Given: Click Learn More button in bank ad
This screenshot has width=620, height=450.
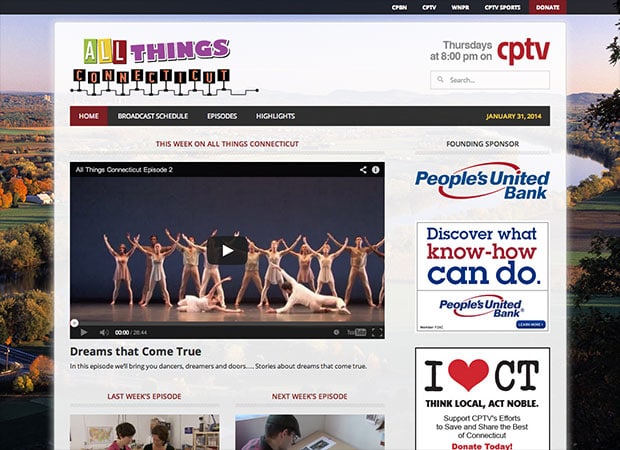Looking at the screenshot, I should click(x=531, y=324).
